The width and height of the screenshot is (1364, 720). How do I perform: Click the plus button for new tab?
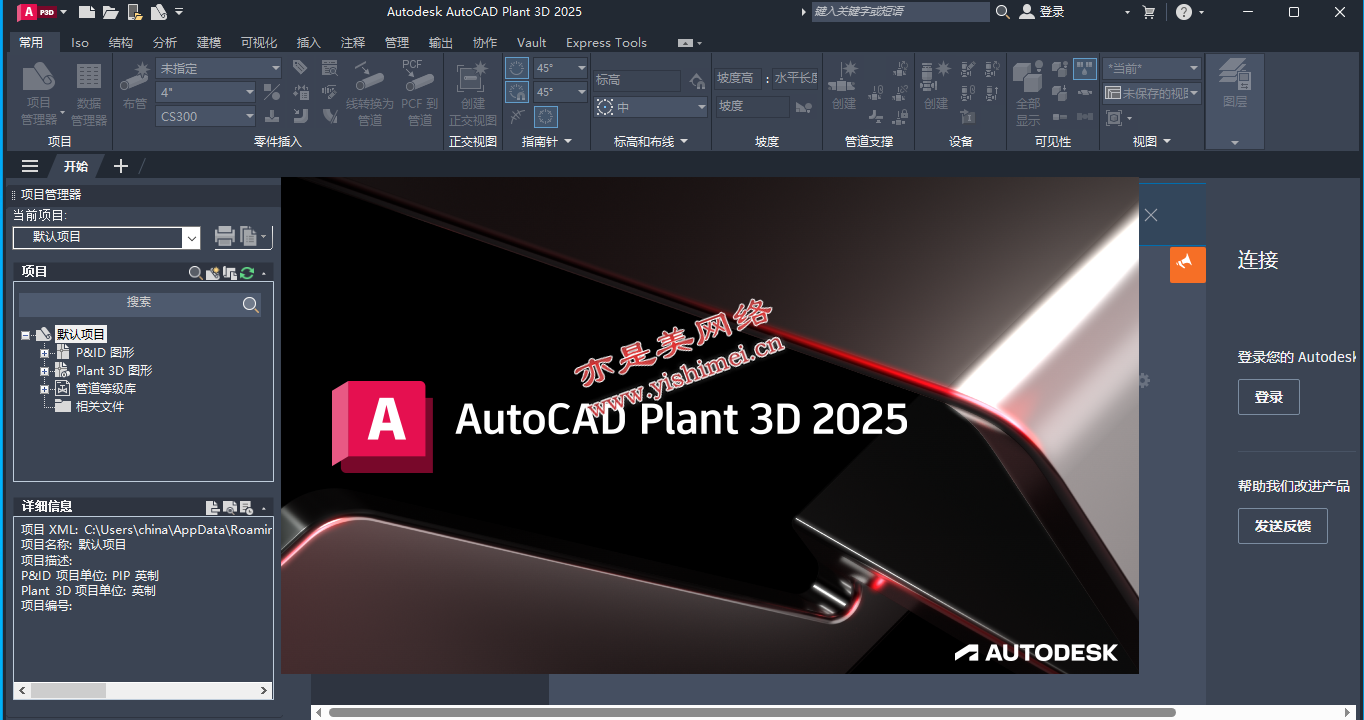121,166
